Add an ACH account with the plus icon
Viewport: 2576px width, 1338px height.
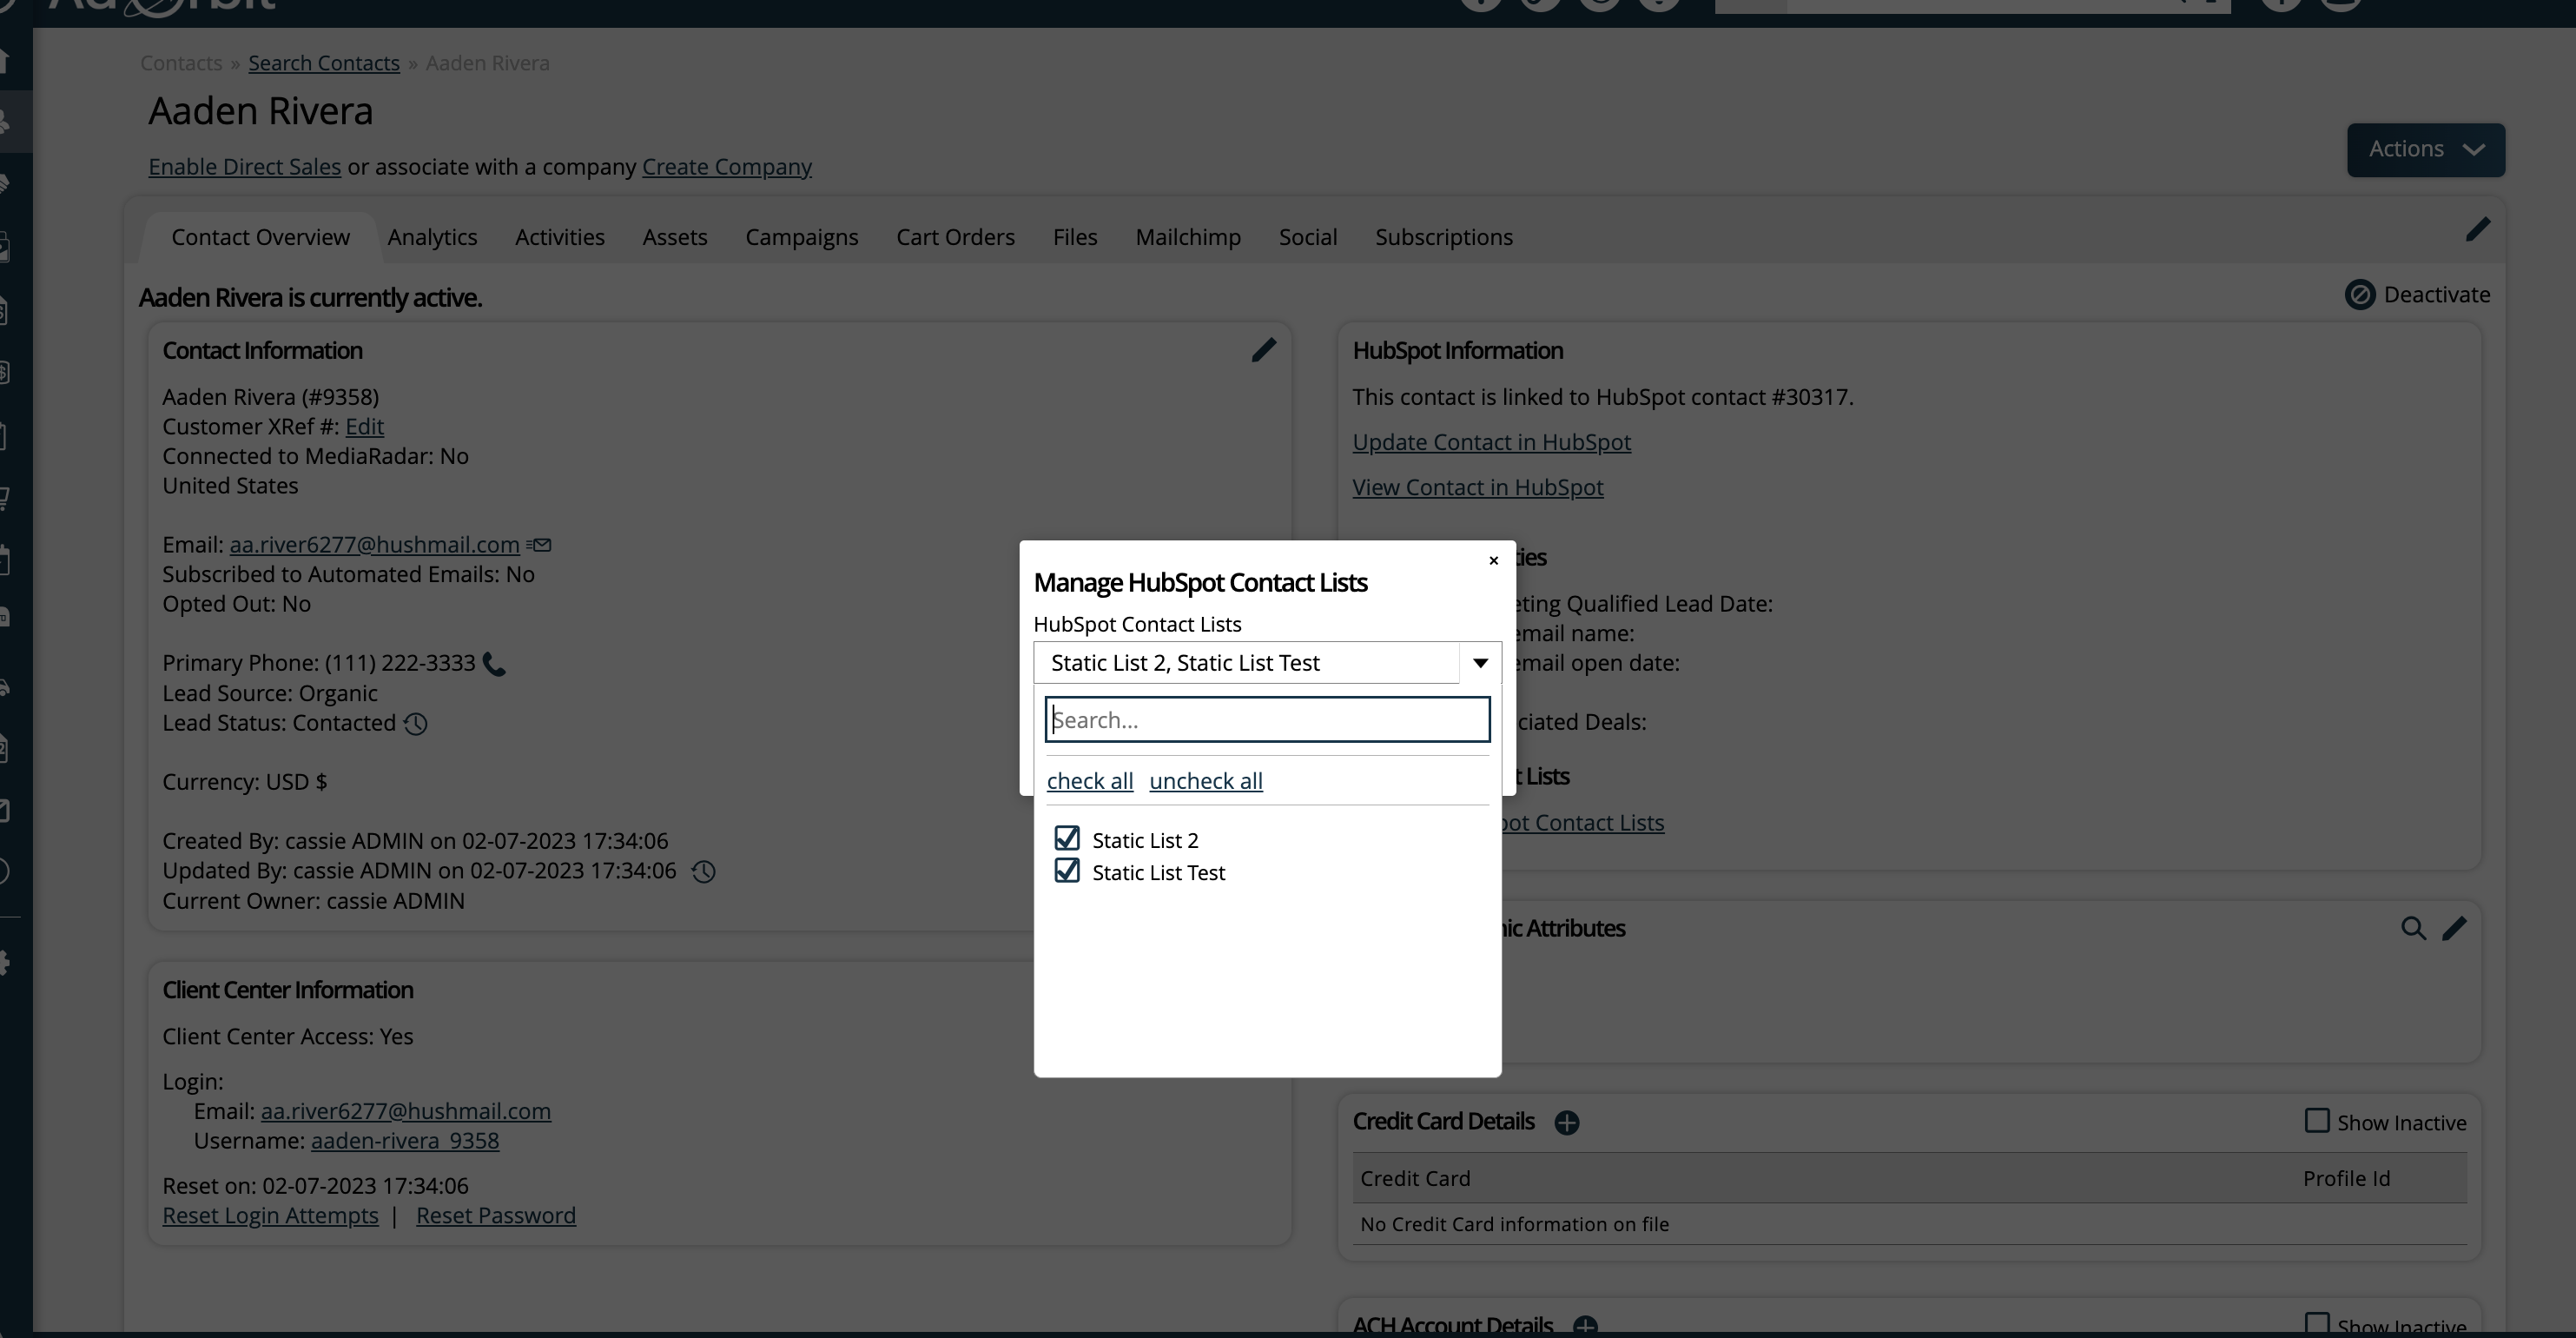[1585, 1327]
